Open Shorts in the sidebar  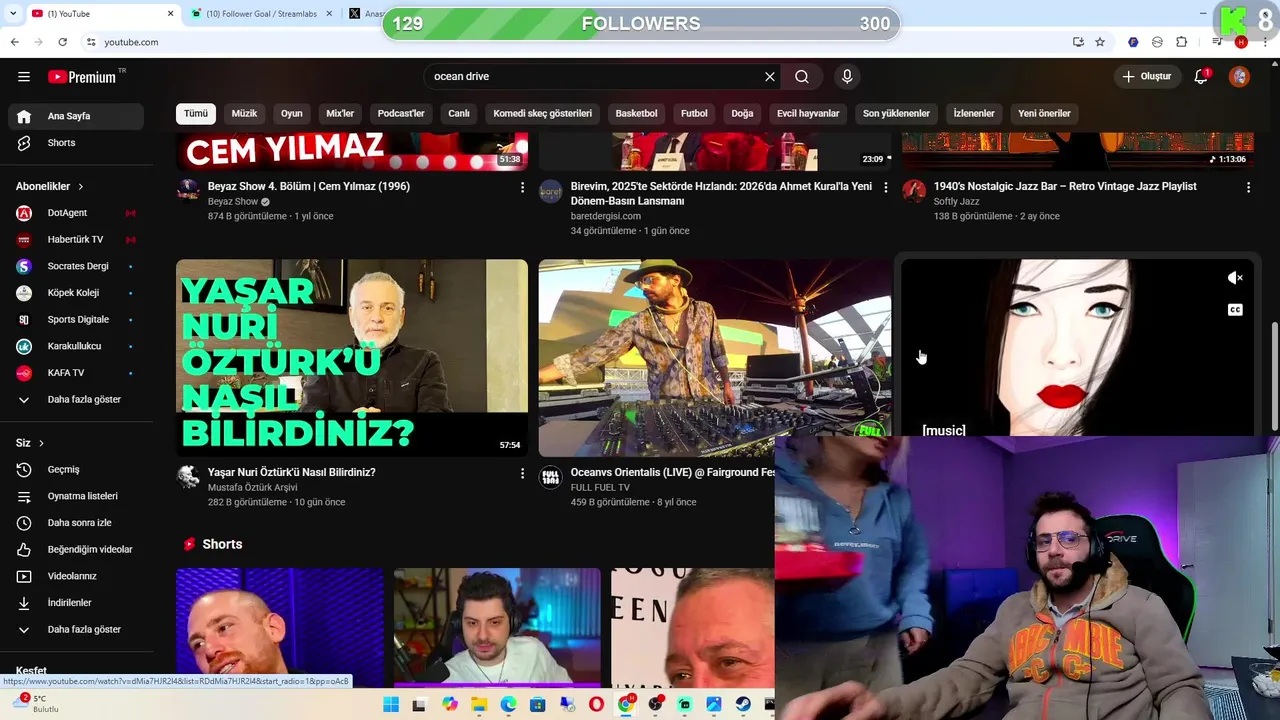76,143
